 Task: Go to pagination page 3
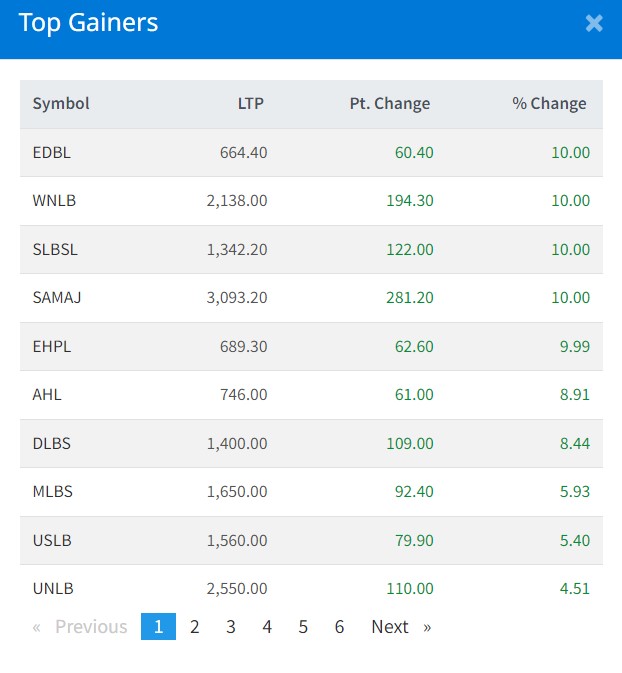click(231, 627)
